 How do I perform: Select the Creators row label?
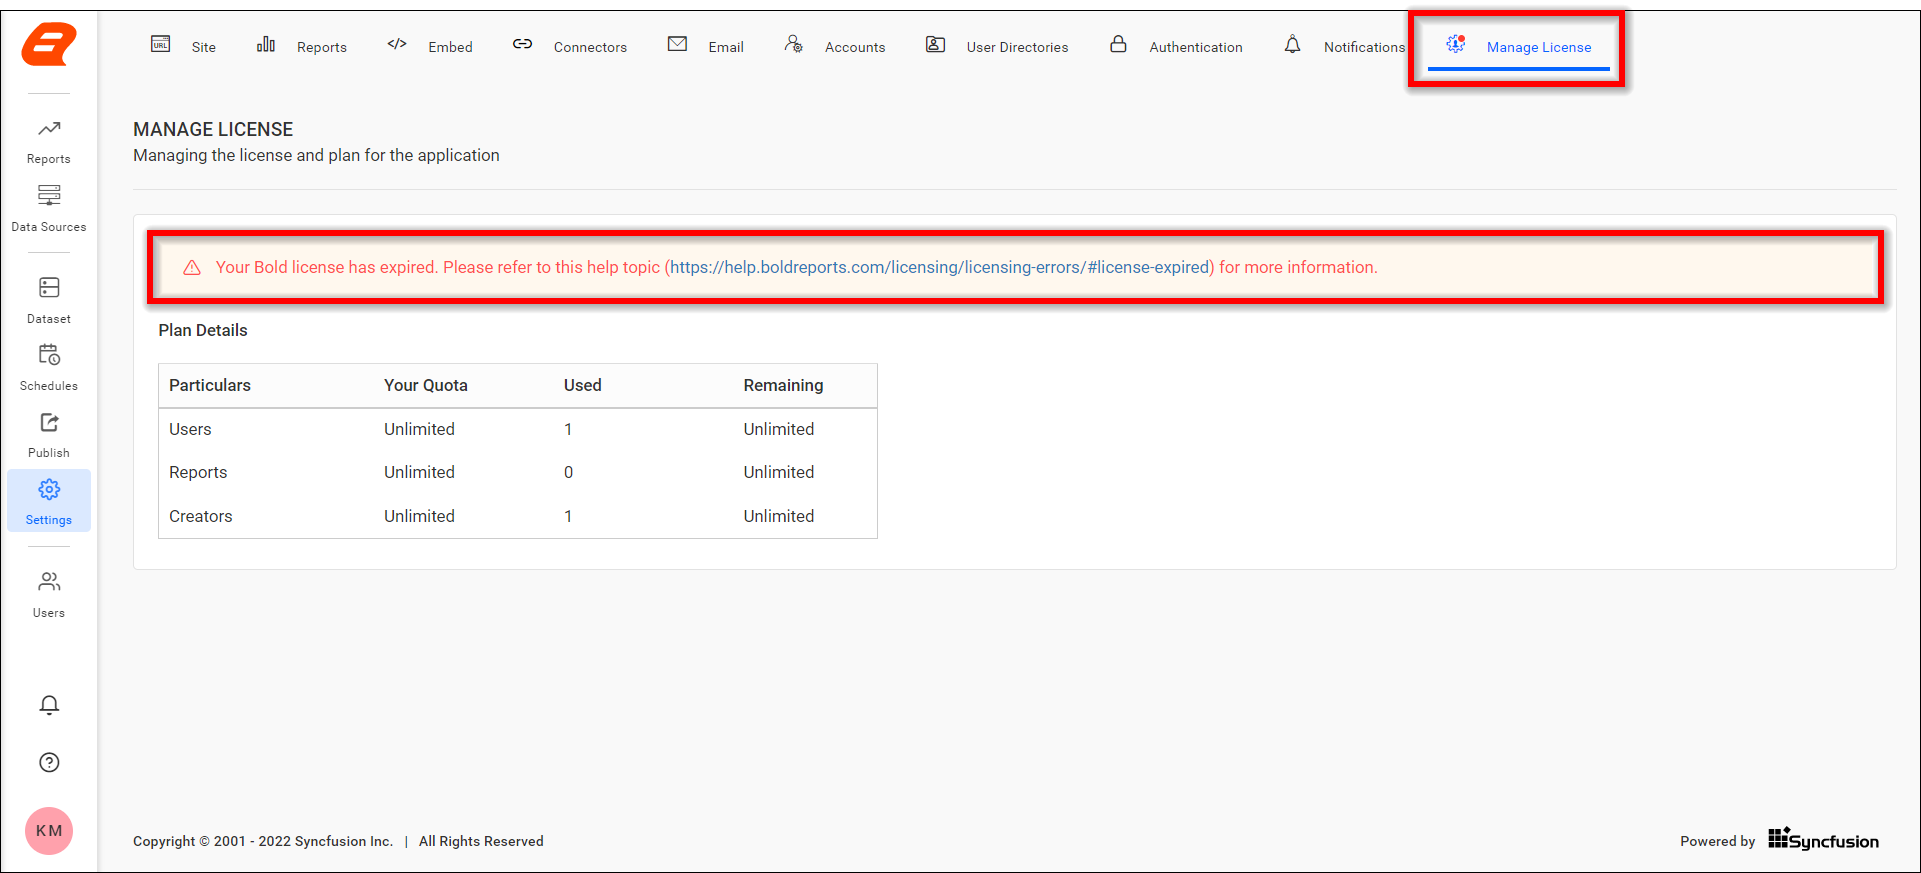pyautogui.click(x=201, y=516)
